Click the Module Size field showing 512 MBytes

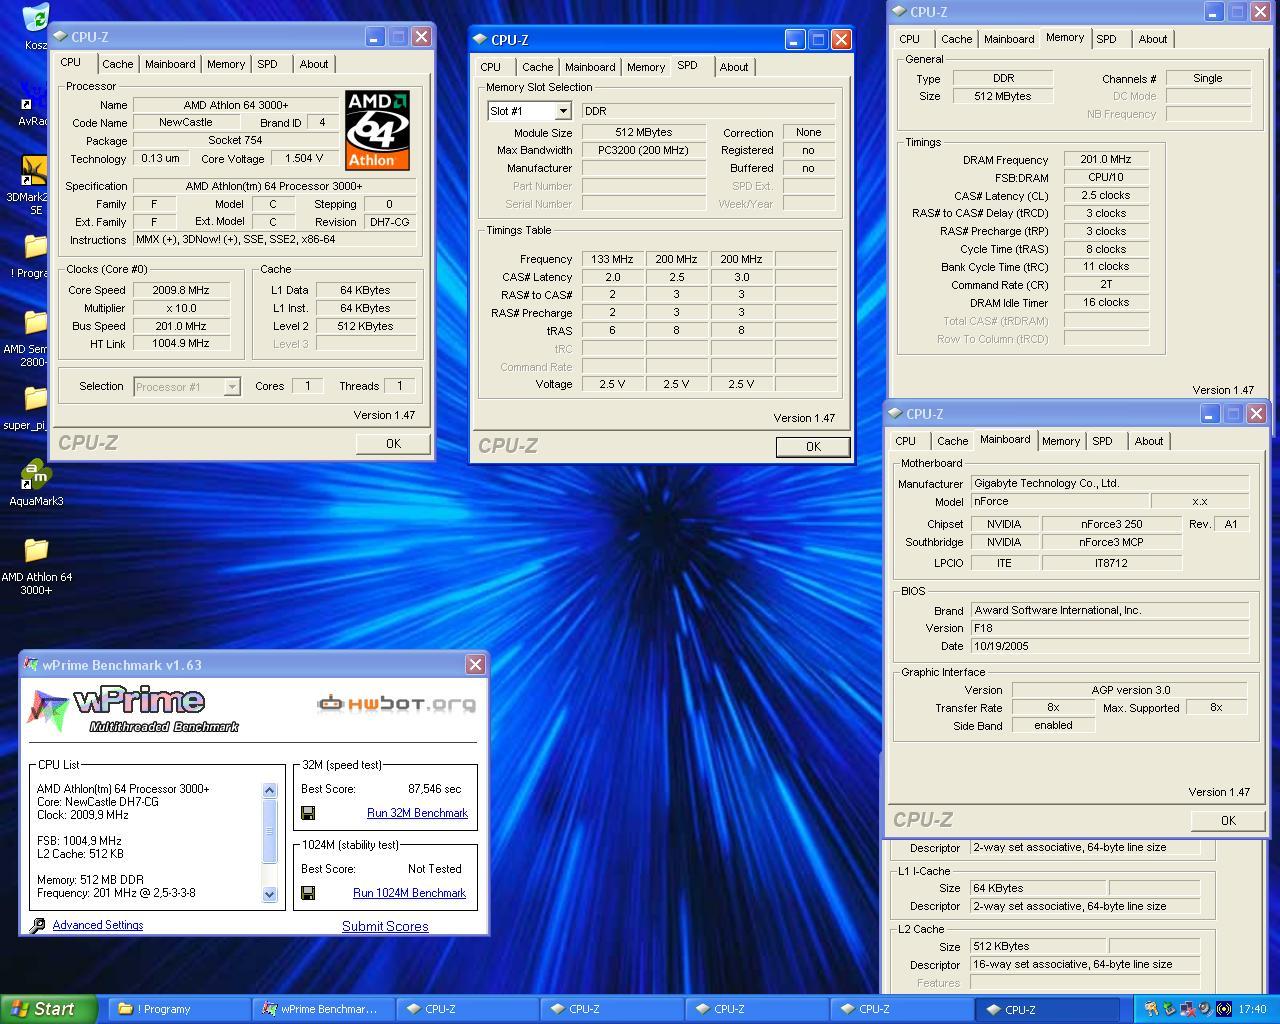pyautogui.click(x=644, y=132)
